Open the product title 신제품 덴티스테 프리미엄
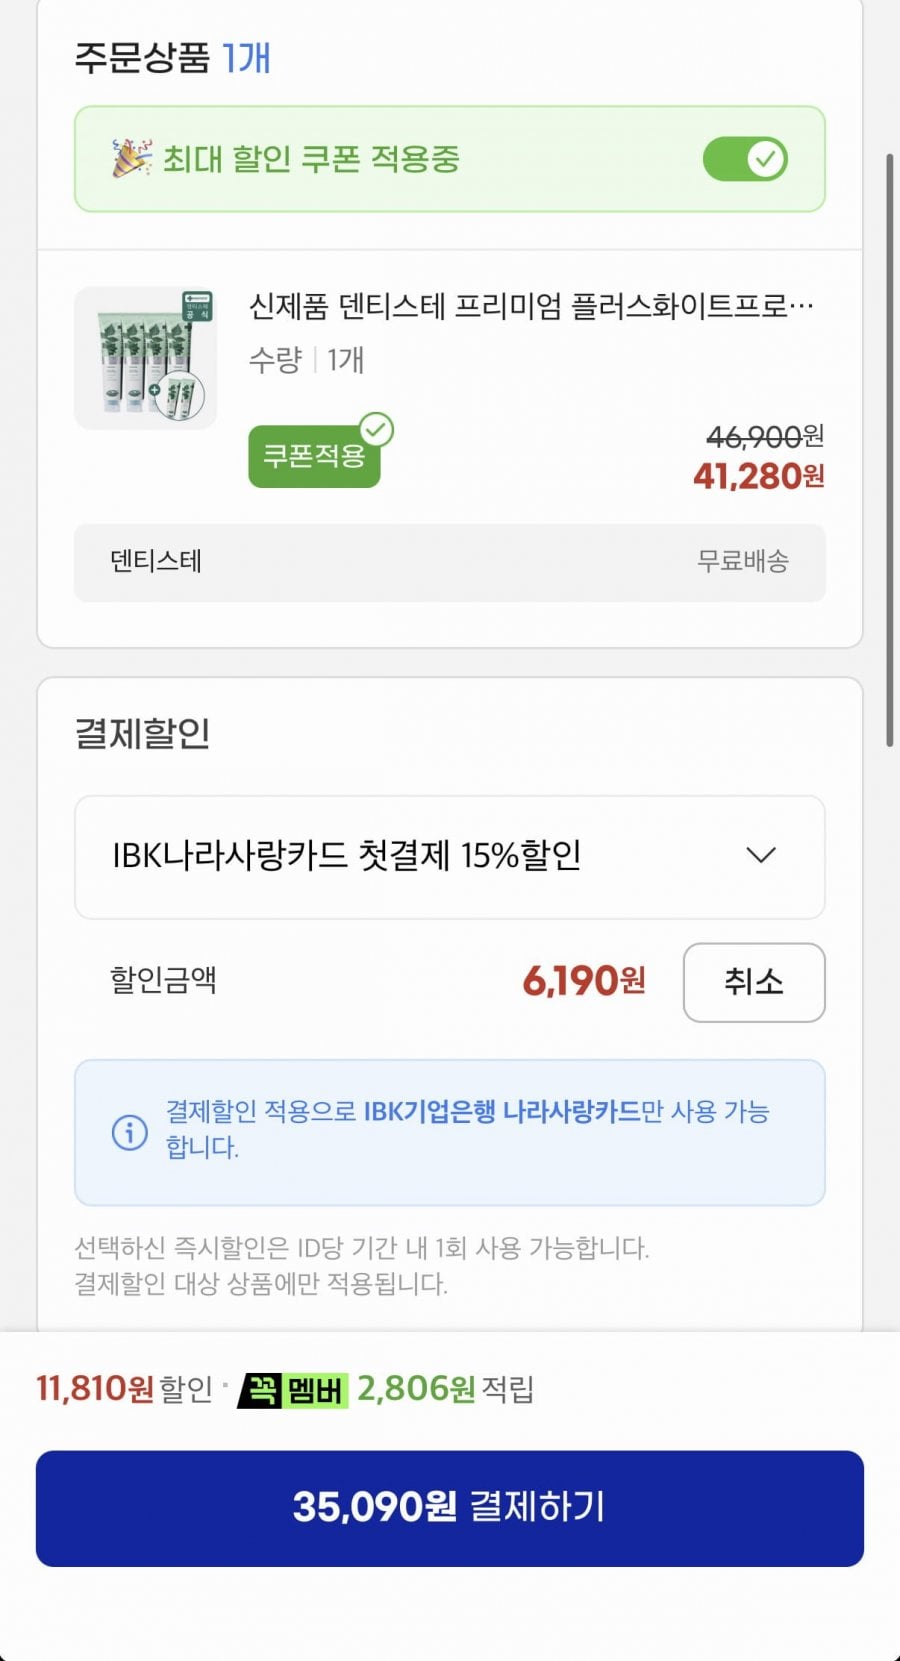 point(531,306)
